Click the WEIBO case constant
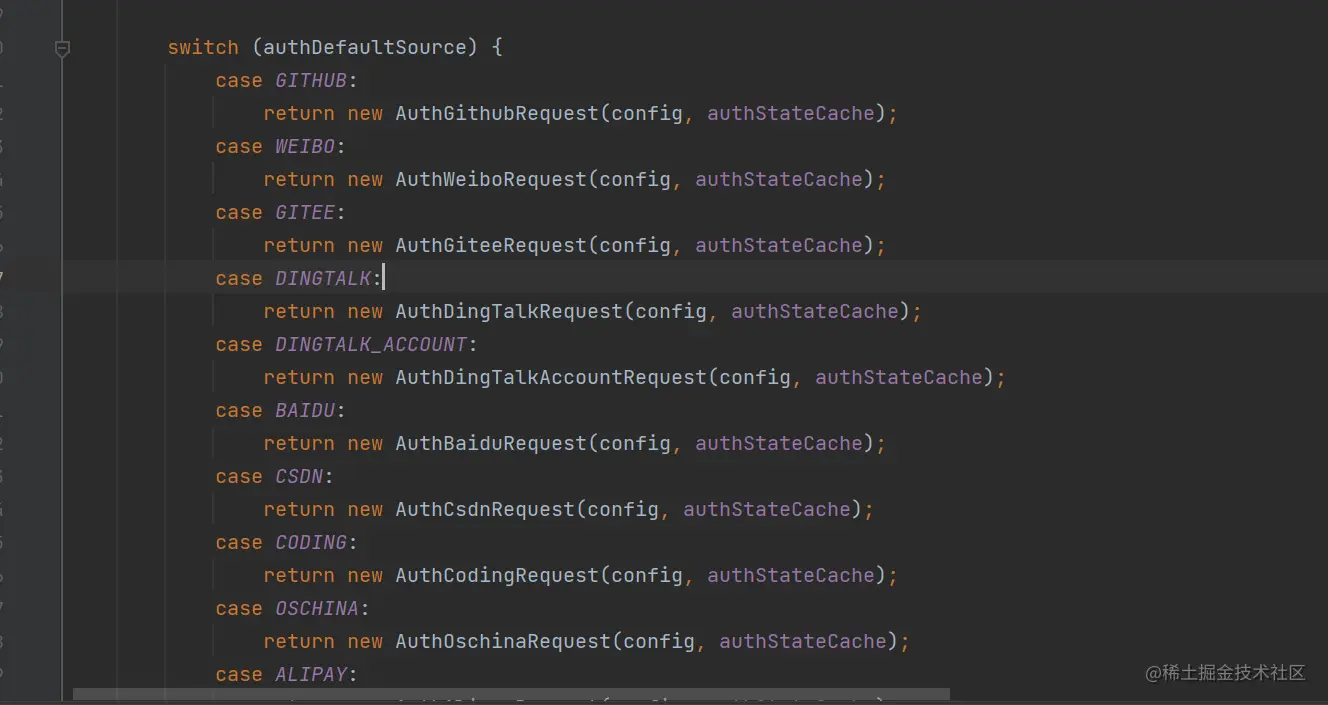This screenshot has width=1328, height=705. tap(305, 146)
